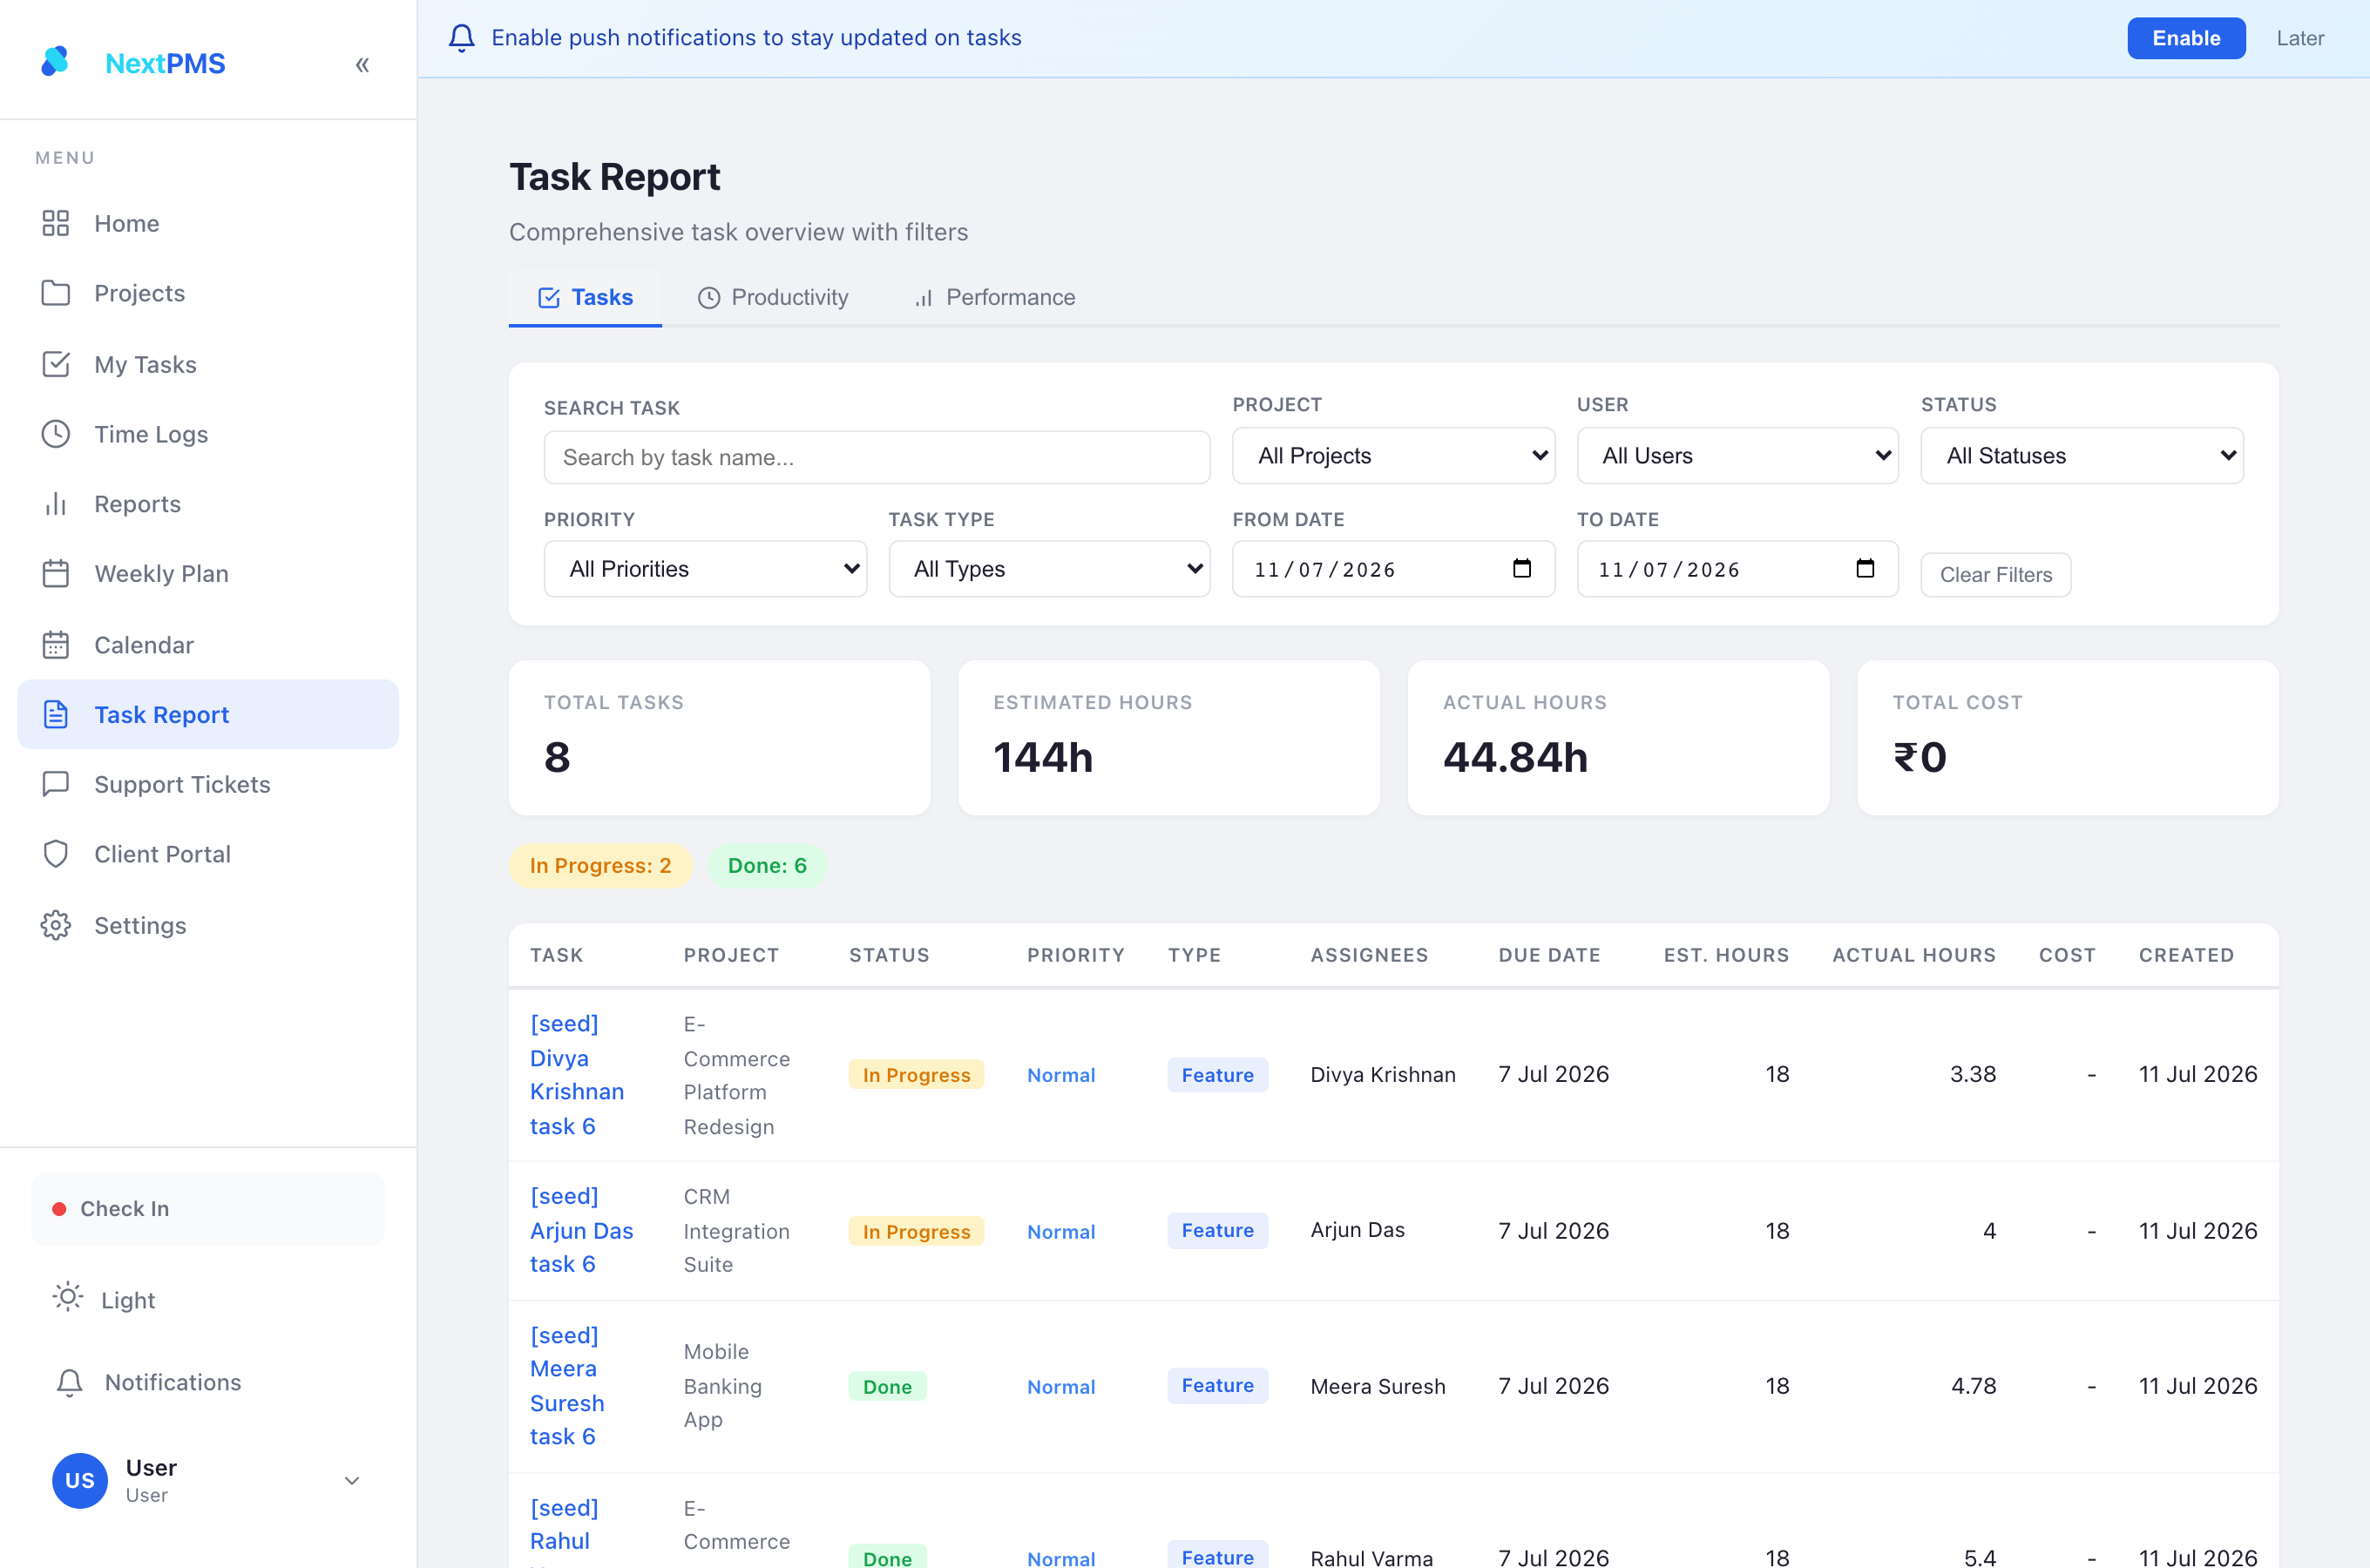Collapse the sidebar with double-chevron icon

pyautogui.click(x=362, y=65)
